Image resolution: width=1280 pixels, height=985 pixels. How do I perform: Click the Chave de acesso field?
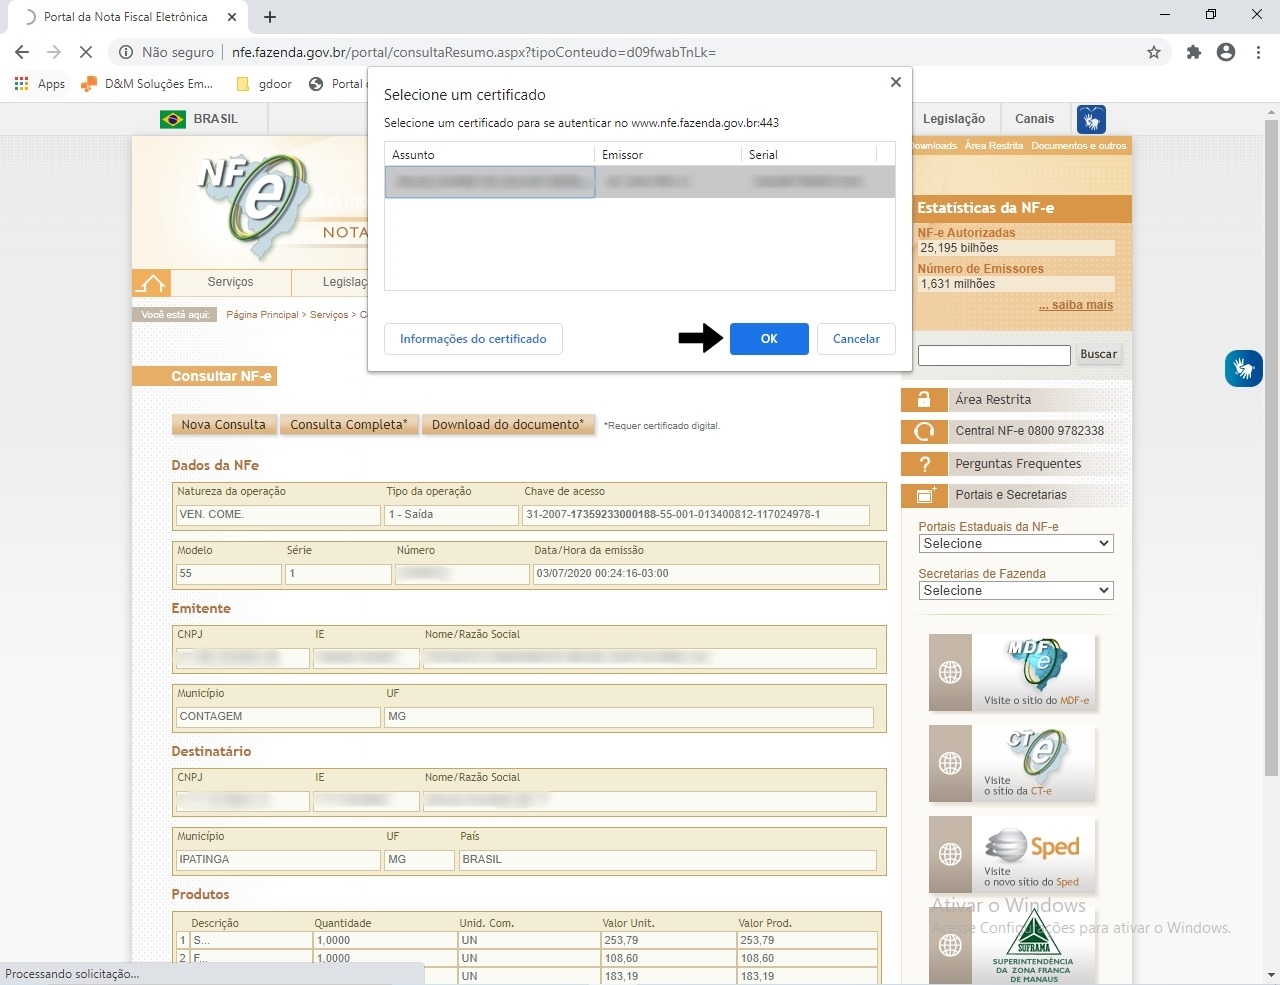(695, 515)
